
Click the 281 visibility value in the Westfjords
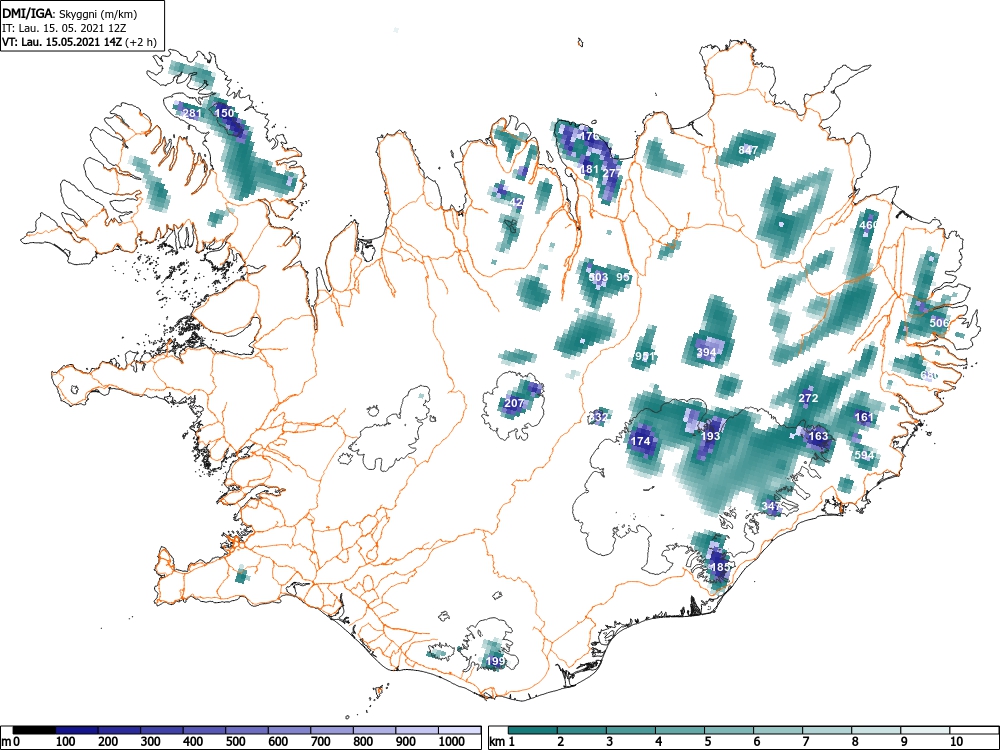point(192,114)
